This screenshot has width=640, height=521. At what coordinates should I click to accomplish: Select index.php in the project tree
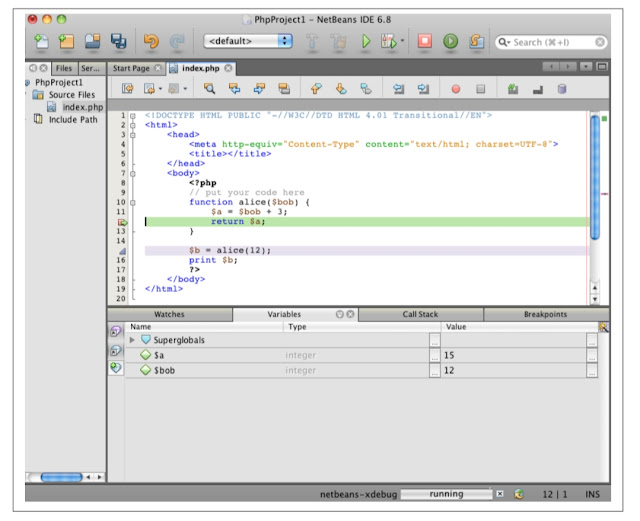pos(82,107)
